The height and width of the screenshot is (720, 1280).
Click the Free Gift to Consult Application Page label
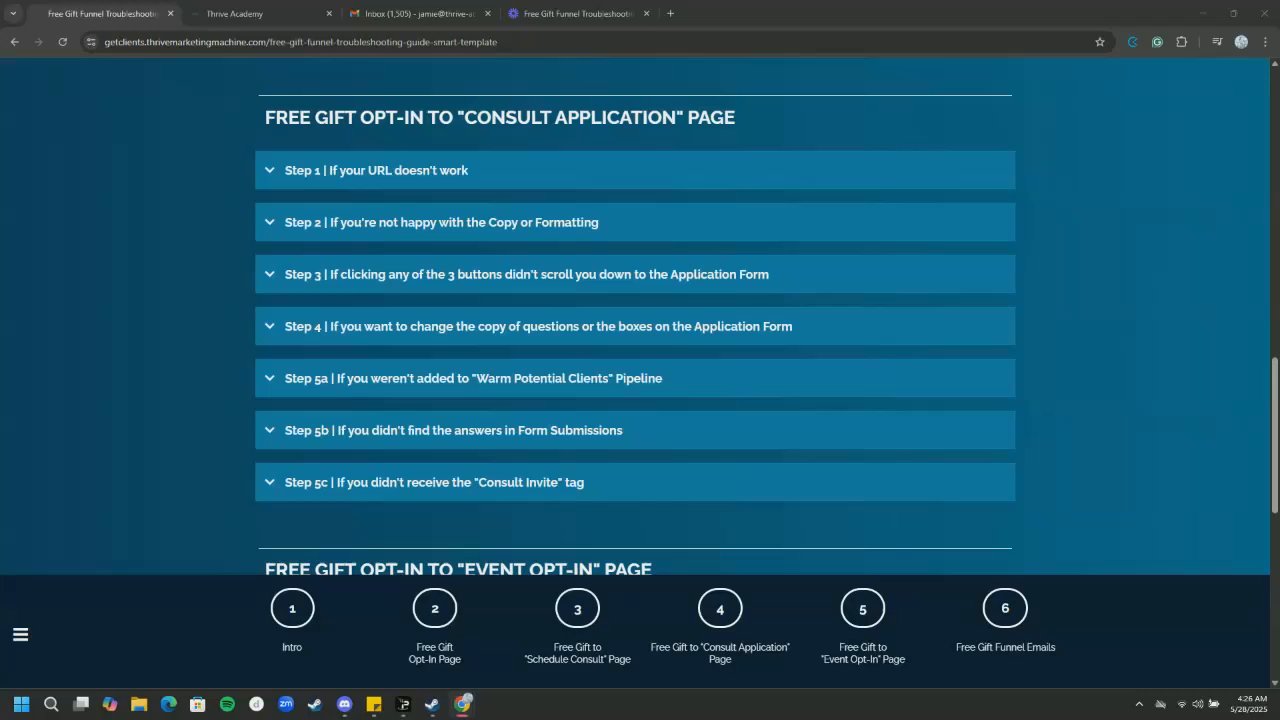click(x=720, y=653)
